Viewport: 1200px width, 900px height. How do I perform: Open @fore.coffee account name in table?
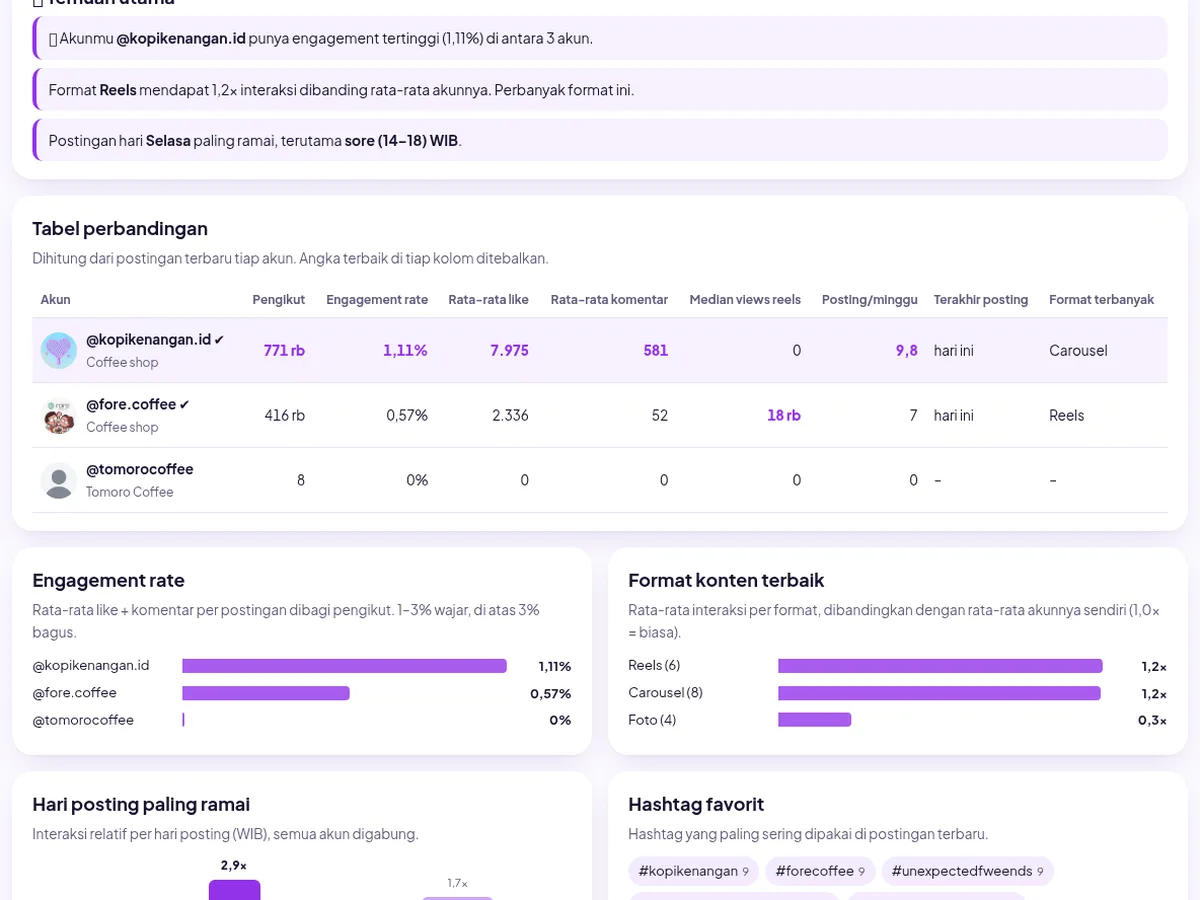[x=131, y=405]
